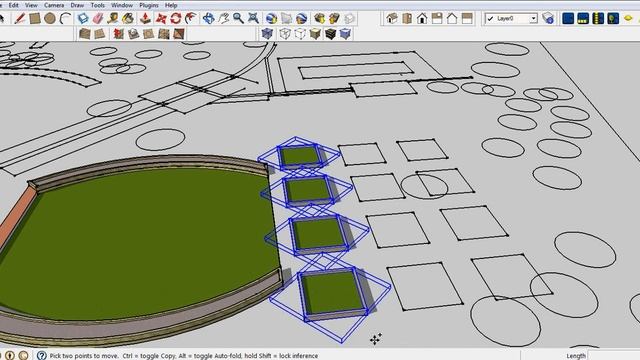
Task: Click first dark blue square plugin icon
Action: click(568, 18)
